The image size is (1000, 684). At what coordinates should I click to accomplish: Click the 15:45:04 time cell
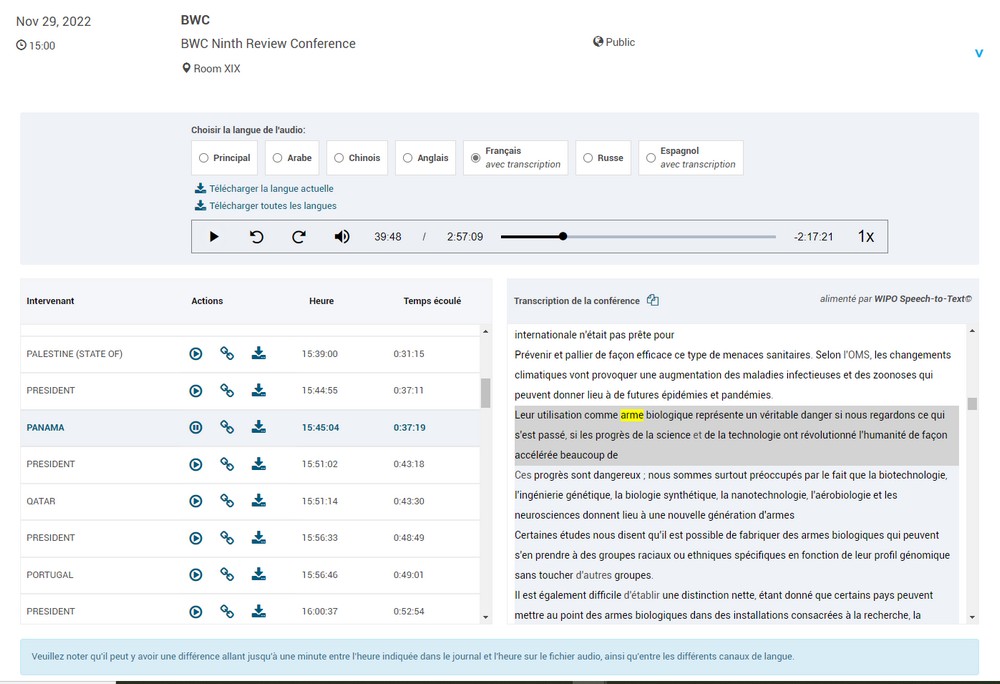(320, 428)
